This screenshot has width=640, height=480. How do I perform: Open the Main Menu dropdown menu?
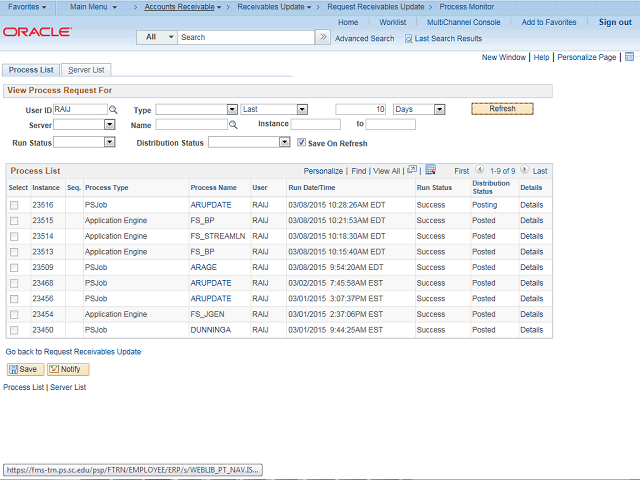coord(93,7)
